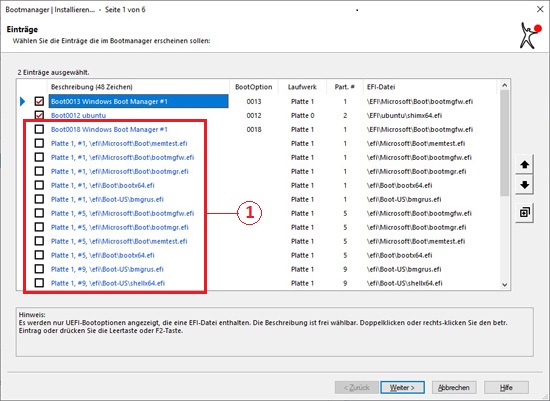Select description Platte 1, #5, bootx64.efi
Screen dimensions: 550x401
point(103,255)
